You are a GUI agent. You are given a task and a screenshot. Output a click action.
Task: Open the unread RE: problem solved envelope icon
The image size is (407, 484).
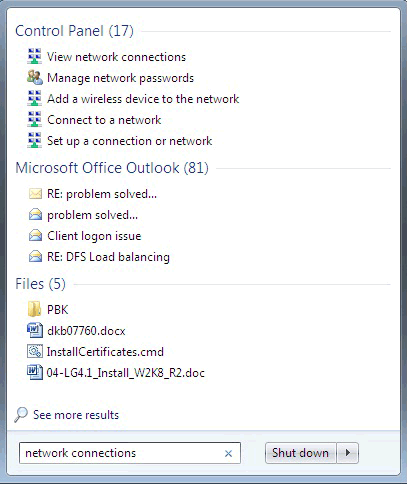pos(35,194)
